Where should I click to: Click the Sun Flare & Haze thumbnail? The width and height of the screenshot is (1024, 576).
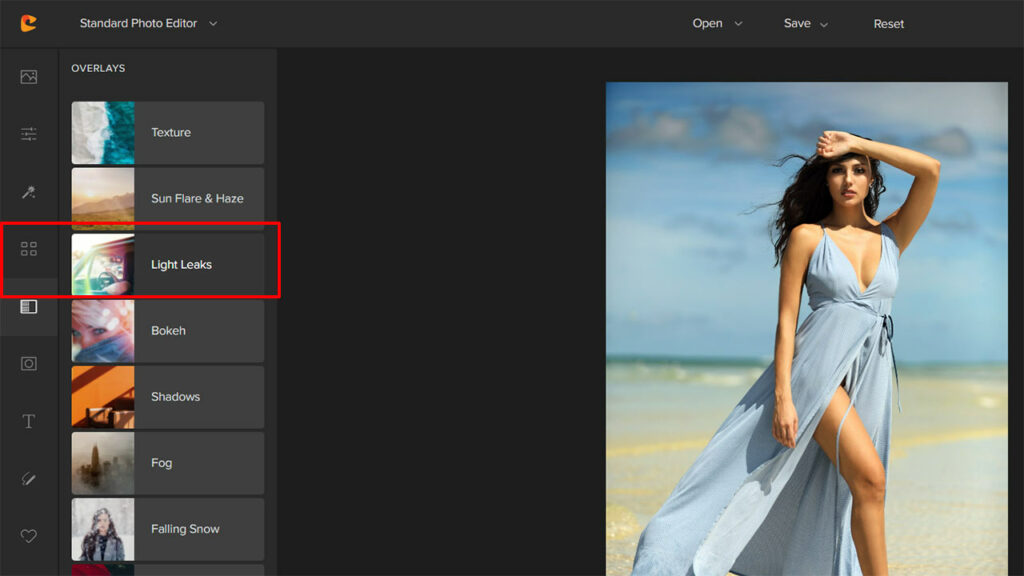[103, 199]
